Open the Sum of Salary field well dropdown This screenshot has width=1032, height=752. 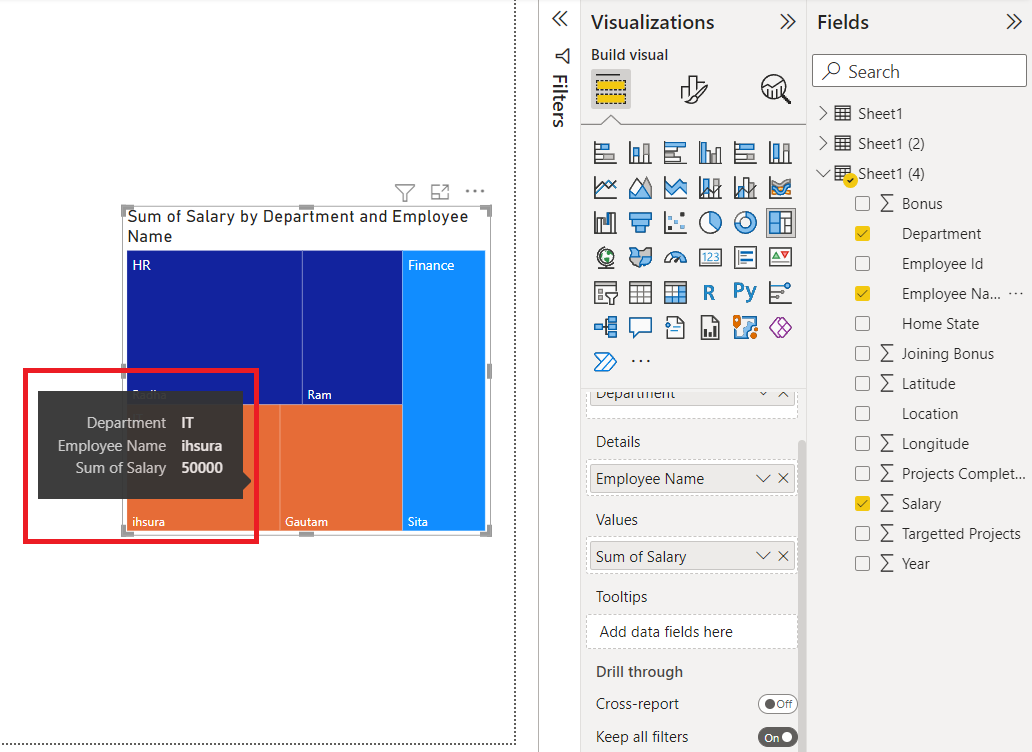point(763,556)
